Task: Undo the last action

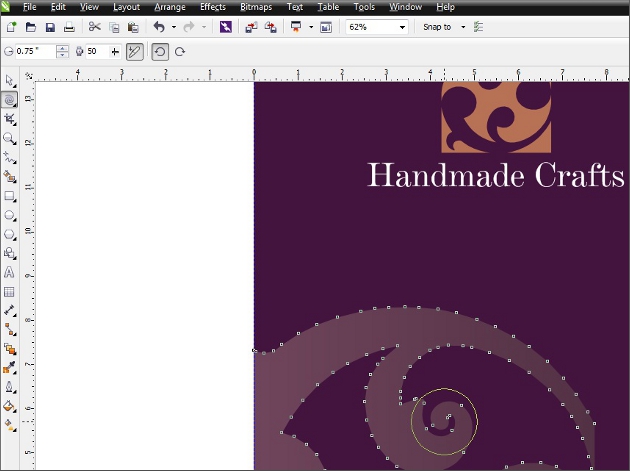Action: [x=160, y=27]
